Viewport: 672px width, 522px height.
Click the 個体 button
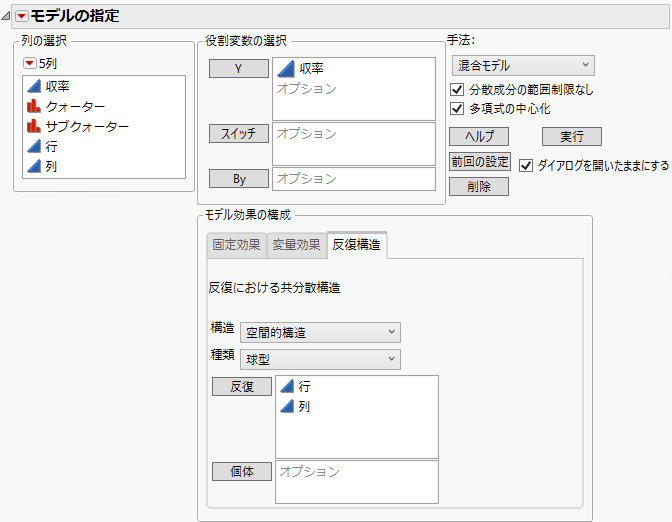coord(242,471)
